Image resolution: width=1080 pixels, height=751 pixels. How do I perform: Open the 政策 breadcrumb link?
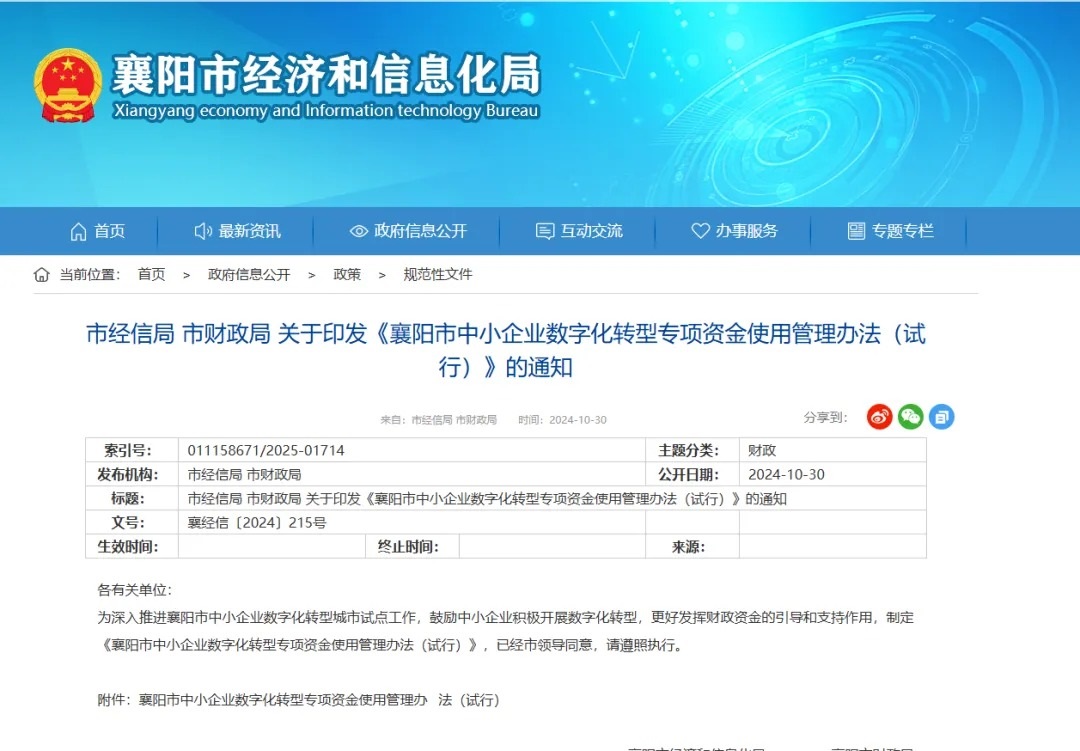(347, 274)
